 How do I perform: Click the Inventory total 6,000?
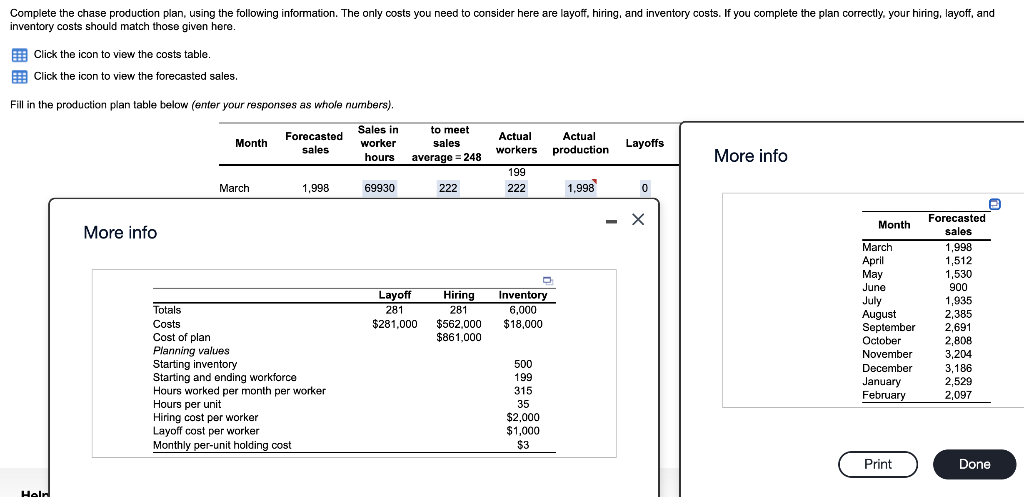(523, 310)
